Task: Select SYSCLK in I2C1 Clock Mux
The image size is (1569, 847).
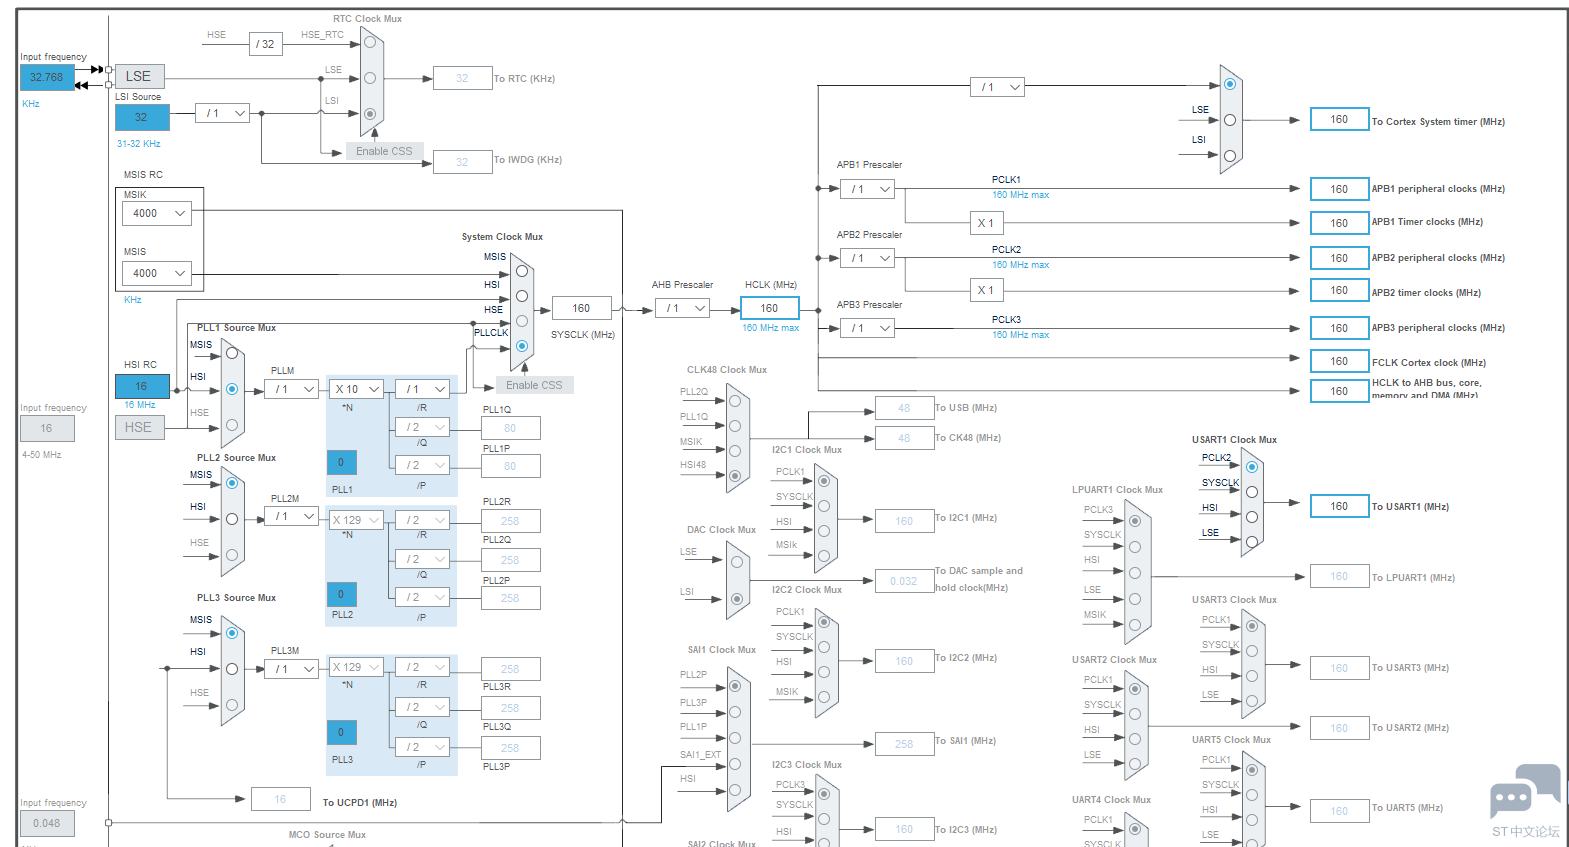Action: coord(824,506)
